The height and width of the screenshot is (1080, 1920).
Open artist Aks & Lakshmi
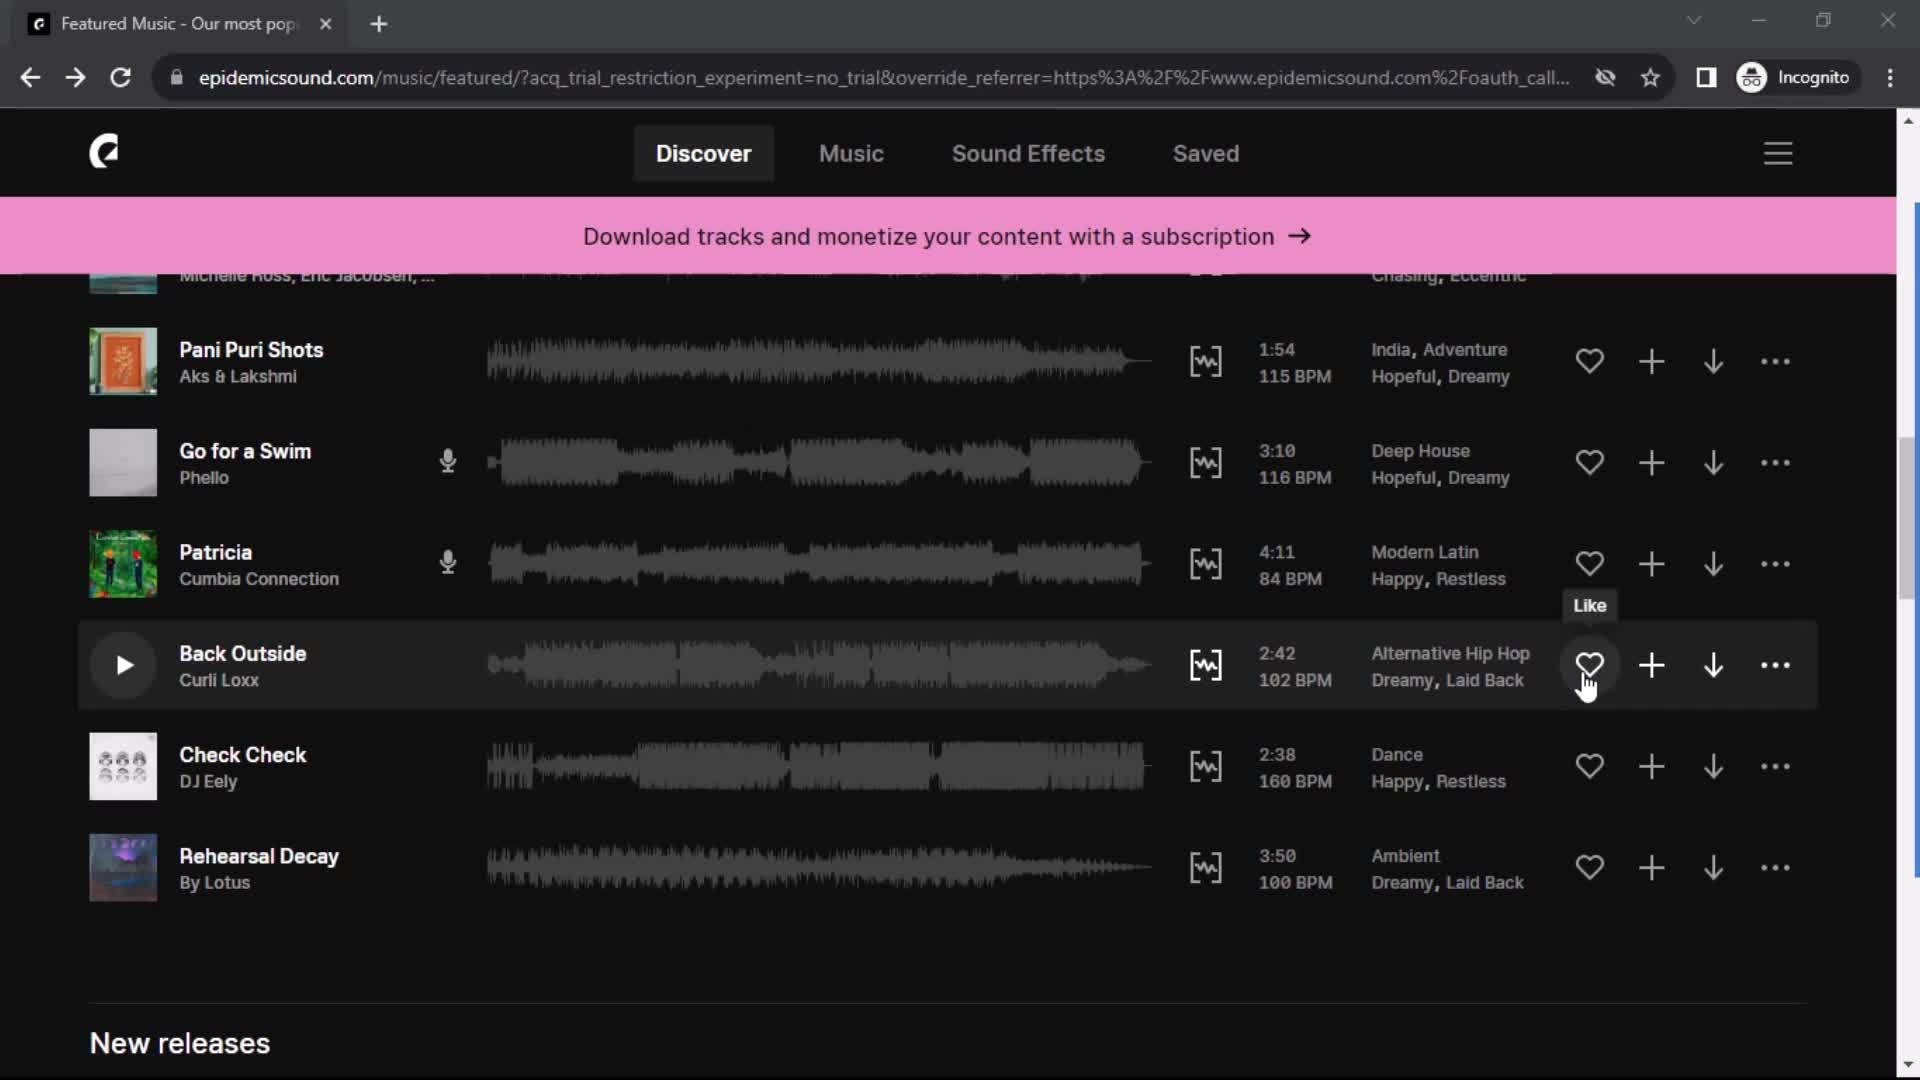238,377
